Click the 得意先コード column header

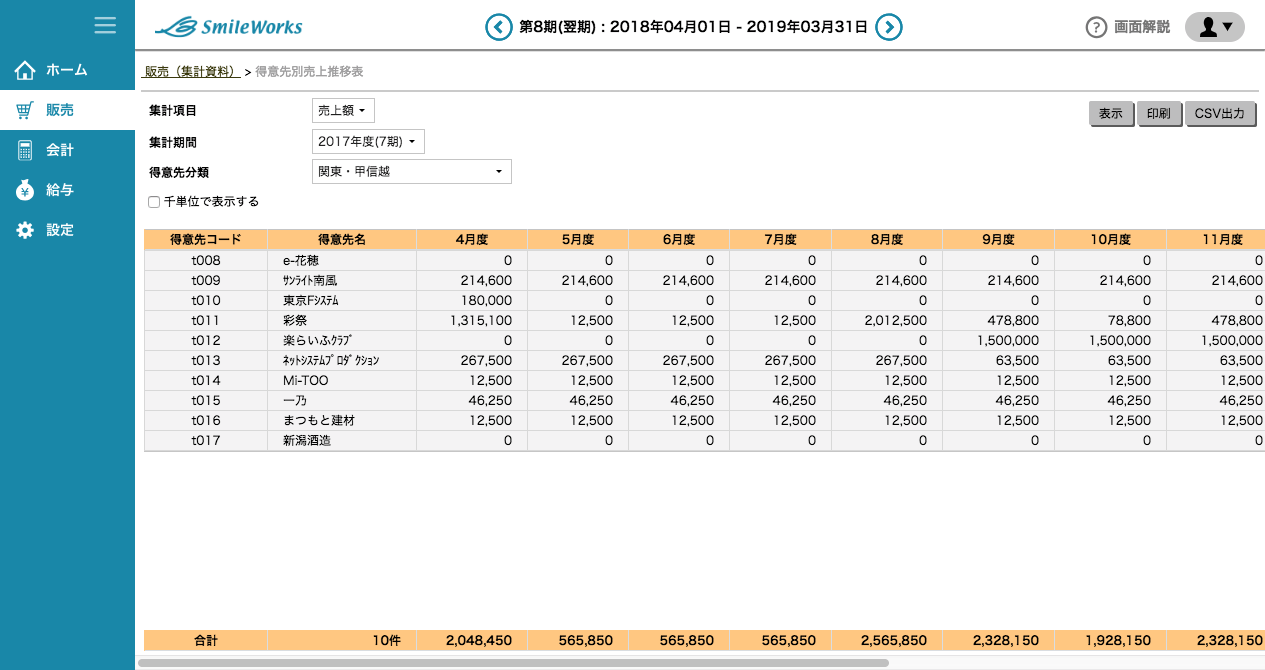[205, 240]
